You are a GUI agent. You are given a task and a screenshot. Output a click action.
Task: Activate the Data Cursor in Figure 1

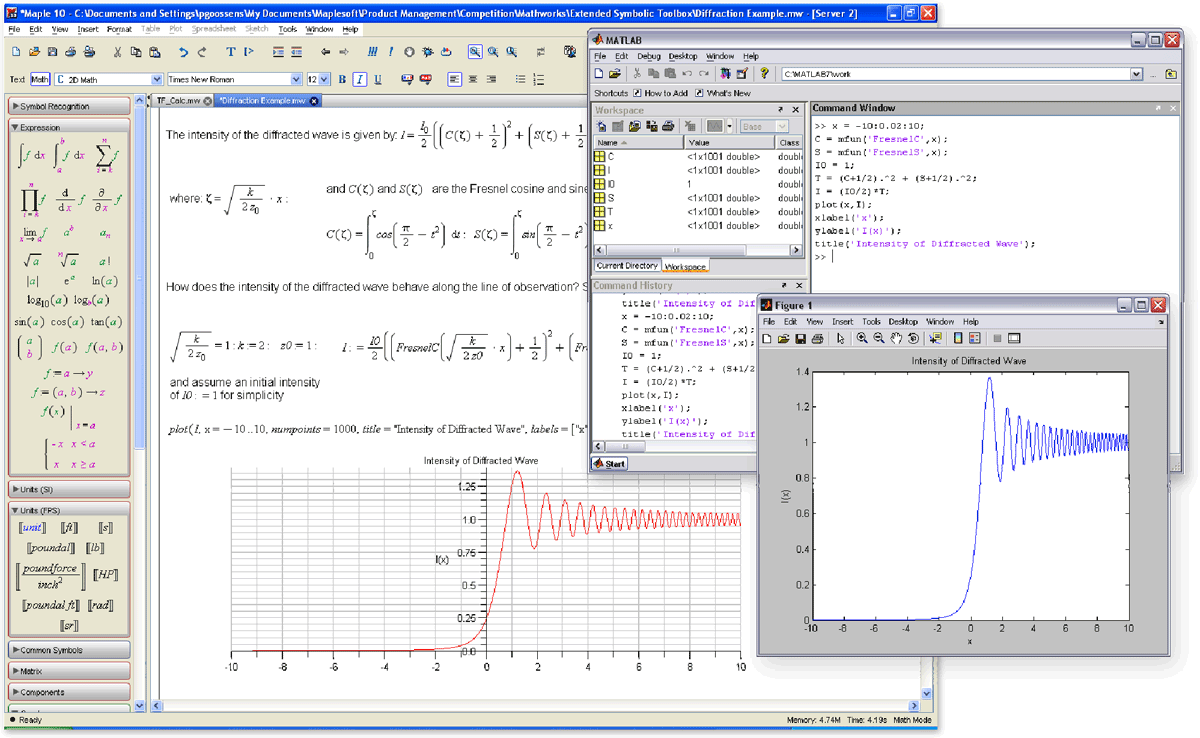[933, 337]
